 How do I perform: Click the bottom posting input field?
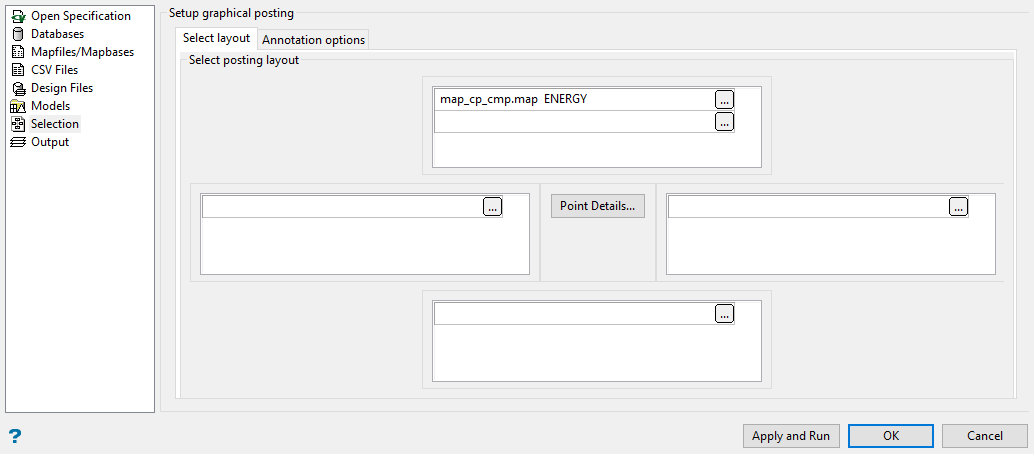(574, 314)
